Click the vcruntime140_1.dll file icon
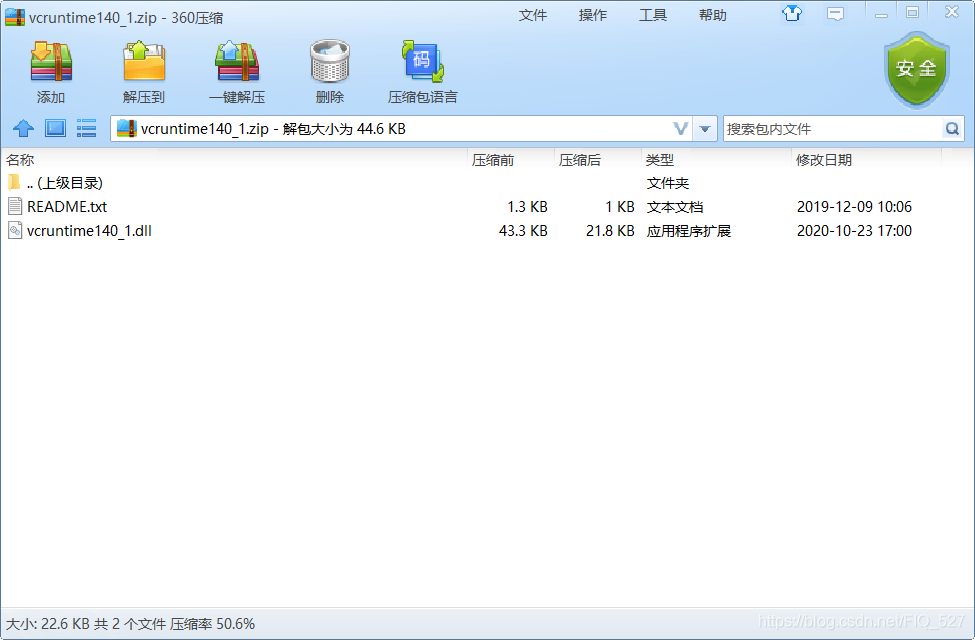Screen dimensions: 975x640 pyautogui.click(x=15, y=231)
